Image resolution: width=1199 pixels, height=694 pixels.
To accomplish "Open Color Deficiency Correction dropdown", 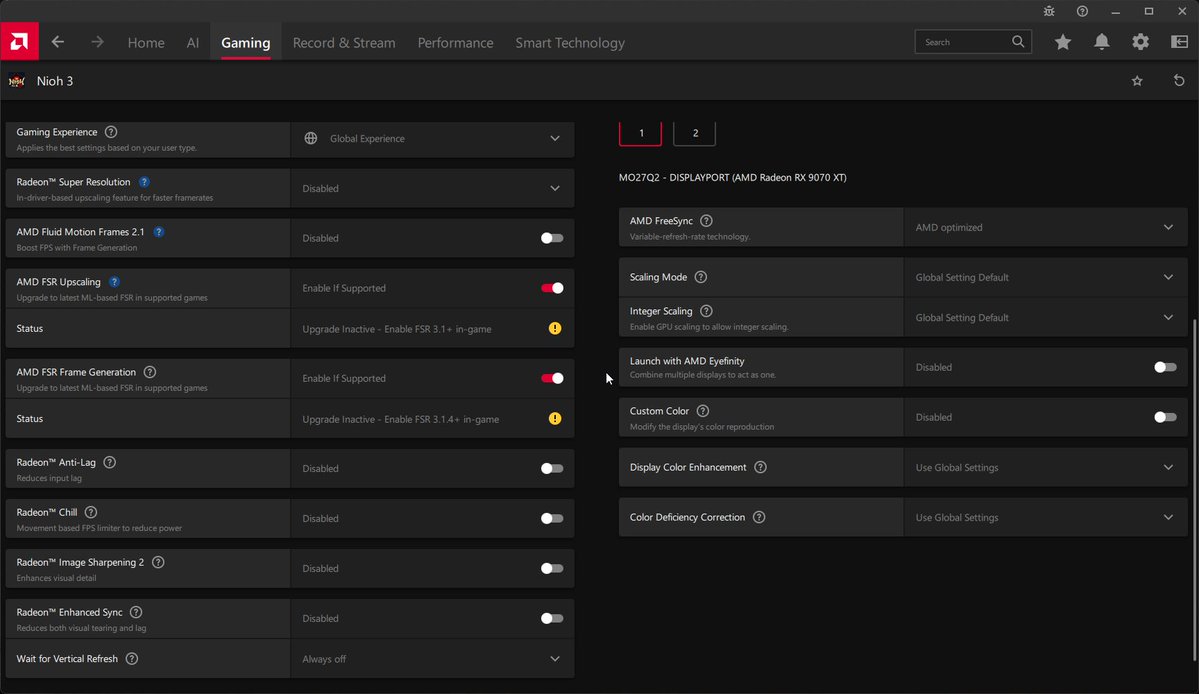I will coord(1045,517).
